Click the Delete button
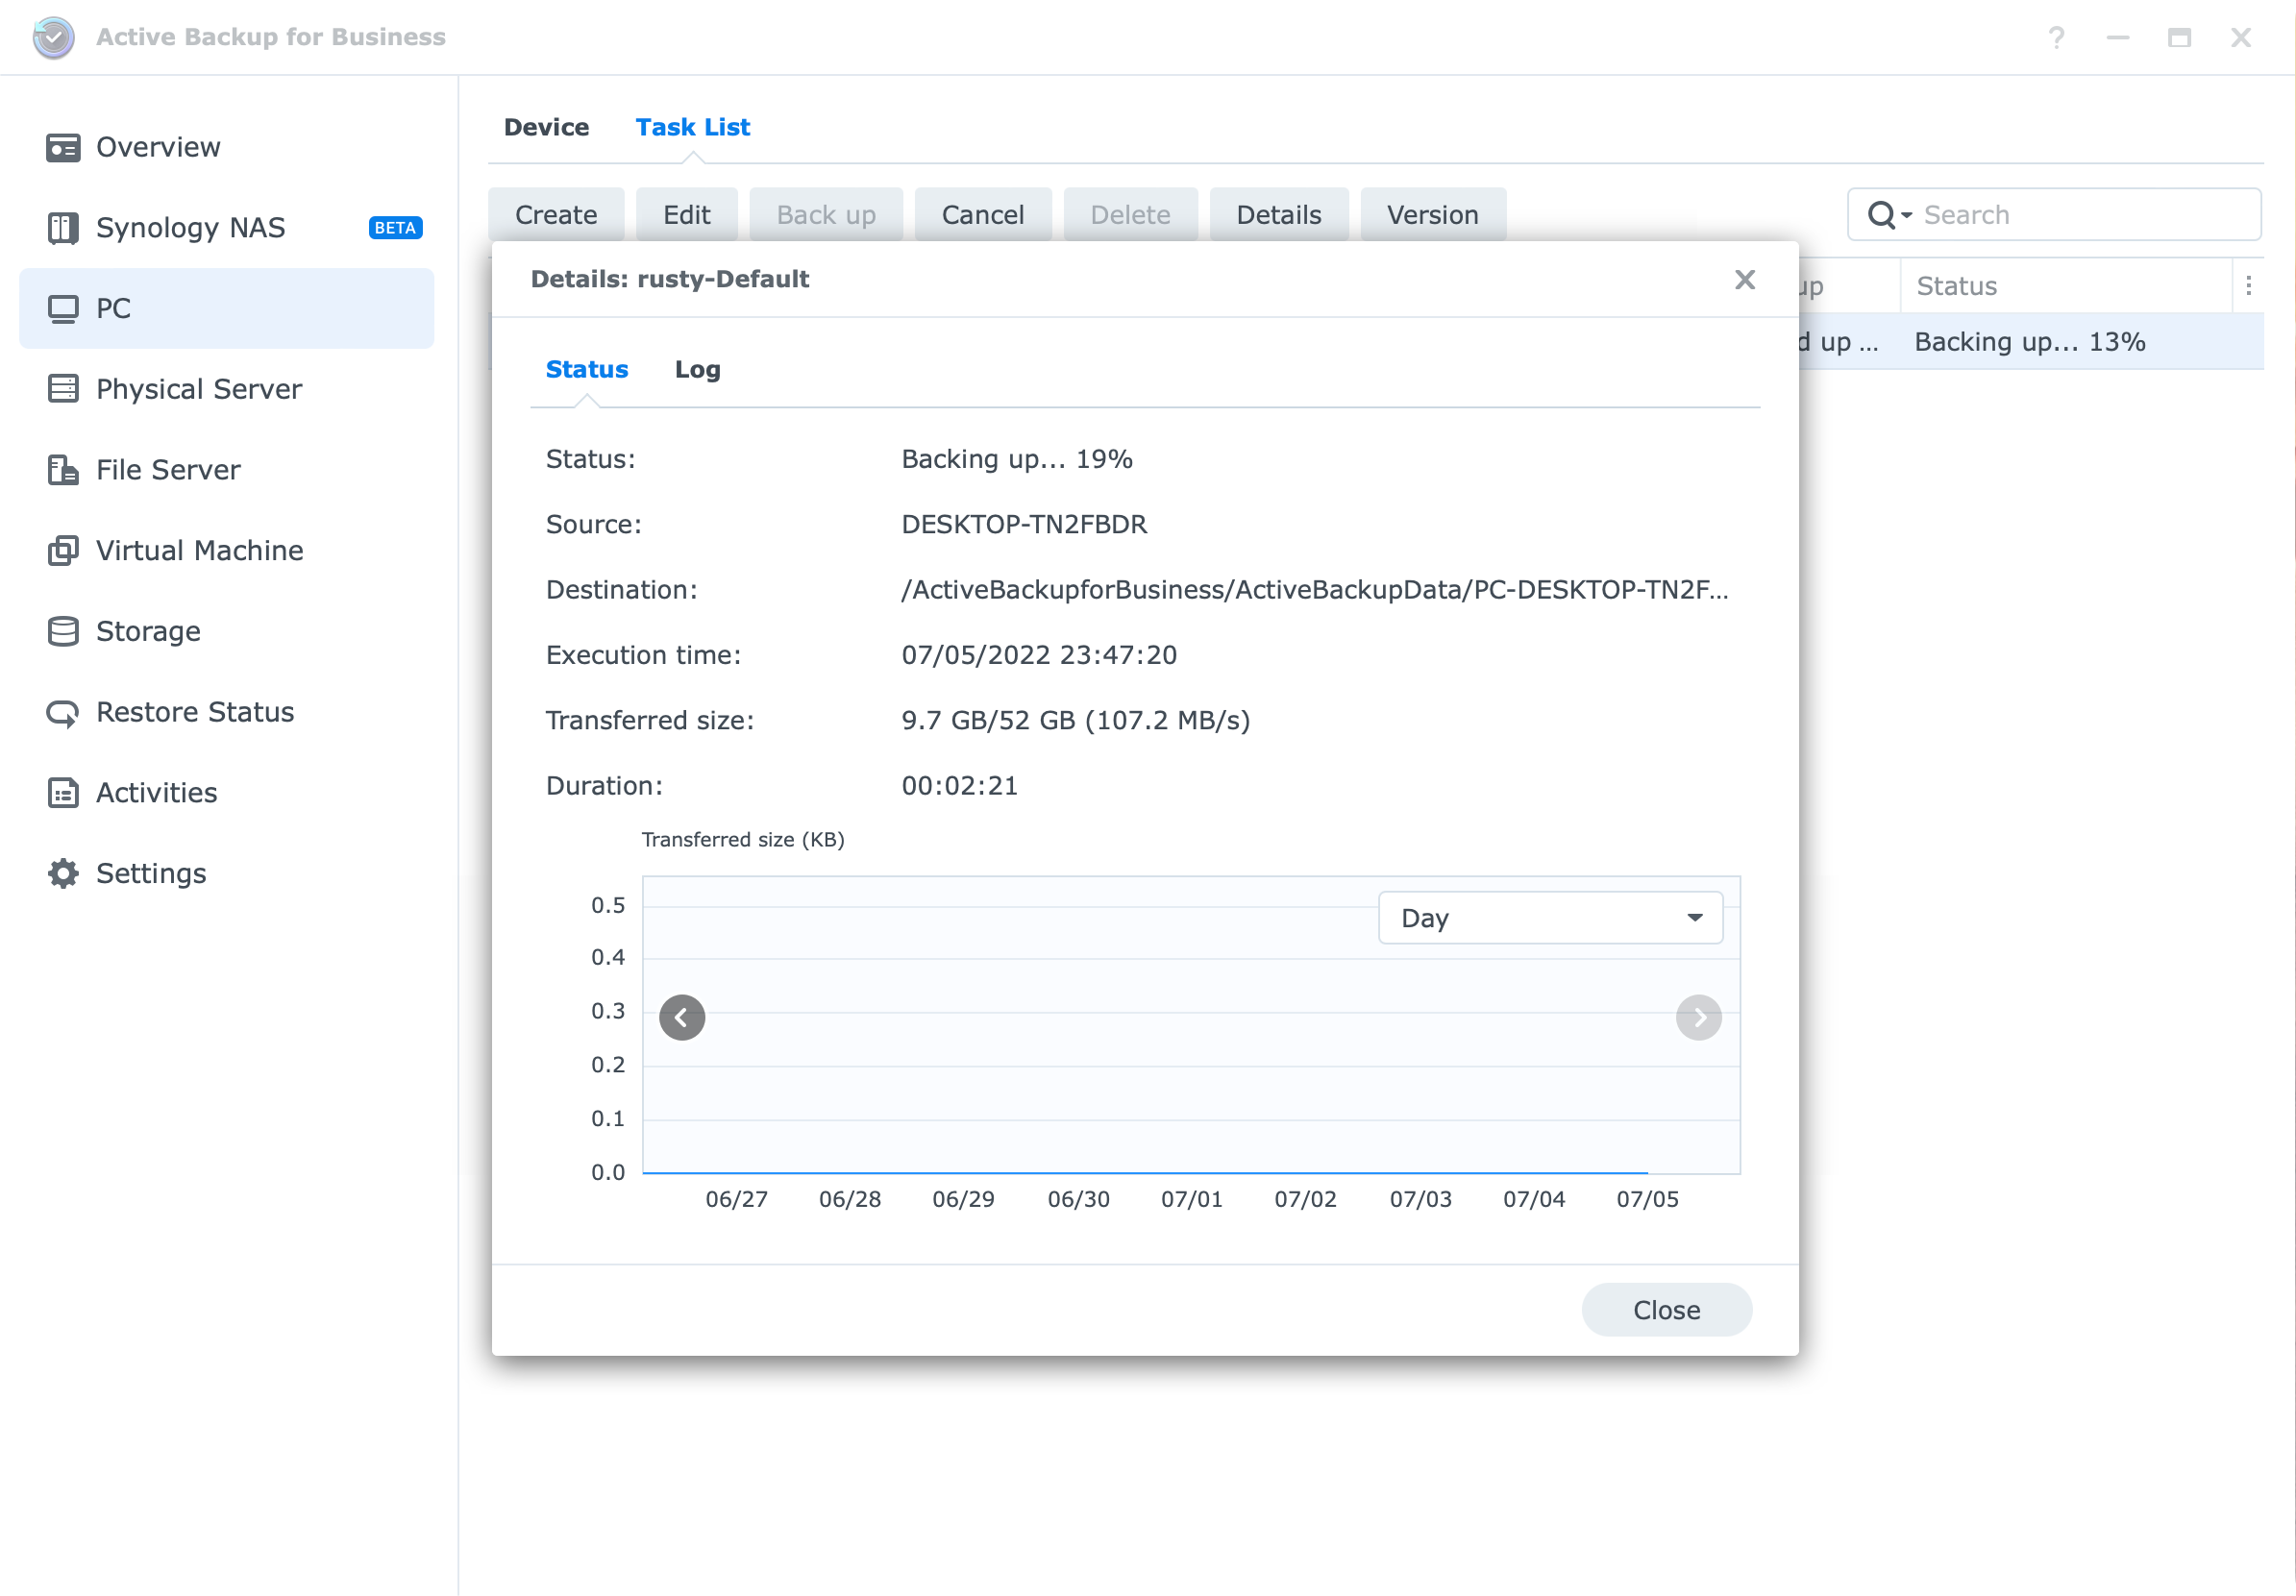The height and width of the screenshot is (1596, 2296). pyautogui.click(x=1130, y=215)
